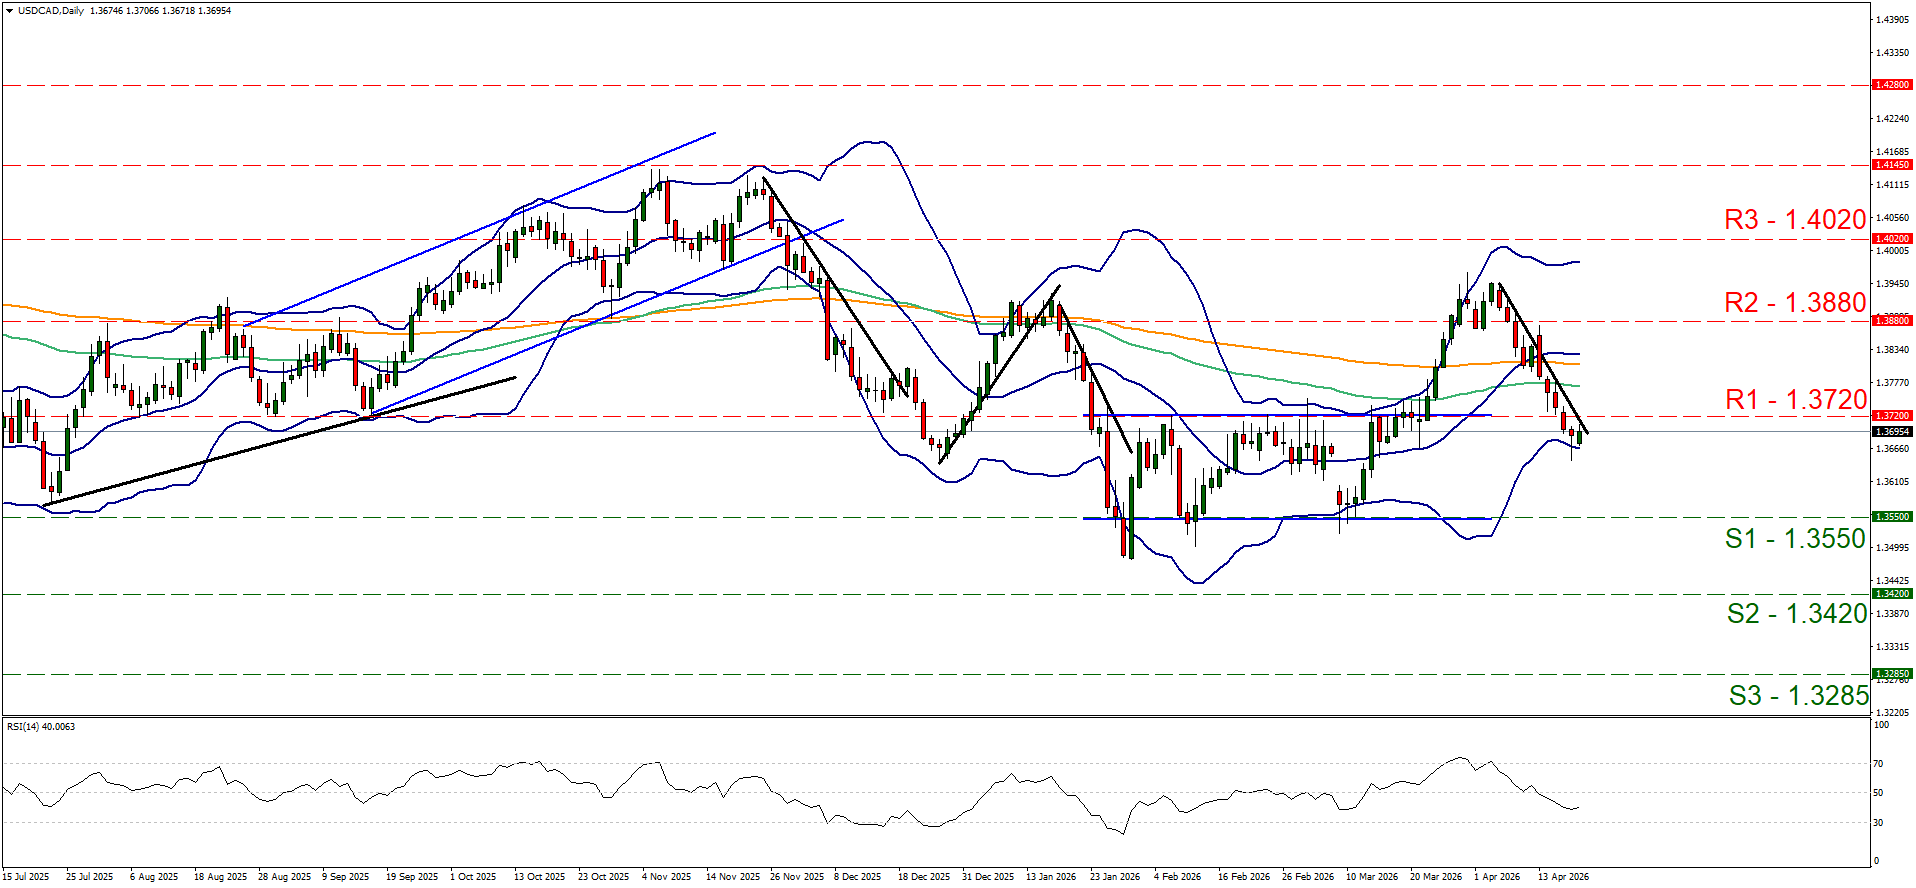Click the green 1.32850 price axis tag
This screenshot has width=1916, height=888.
(x=1891, y=674)
